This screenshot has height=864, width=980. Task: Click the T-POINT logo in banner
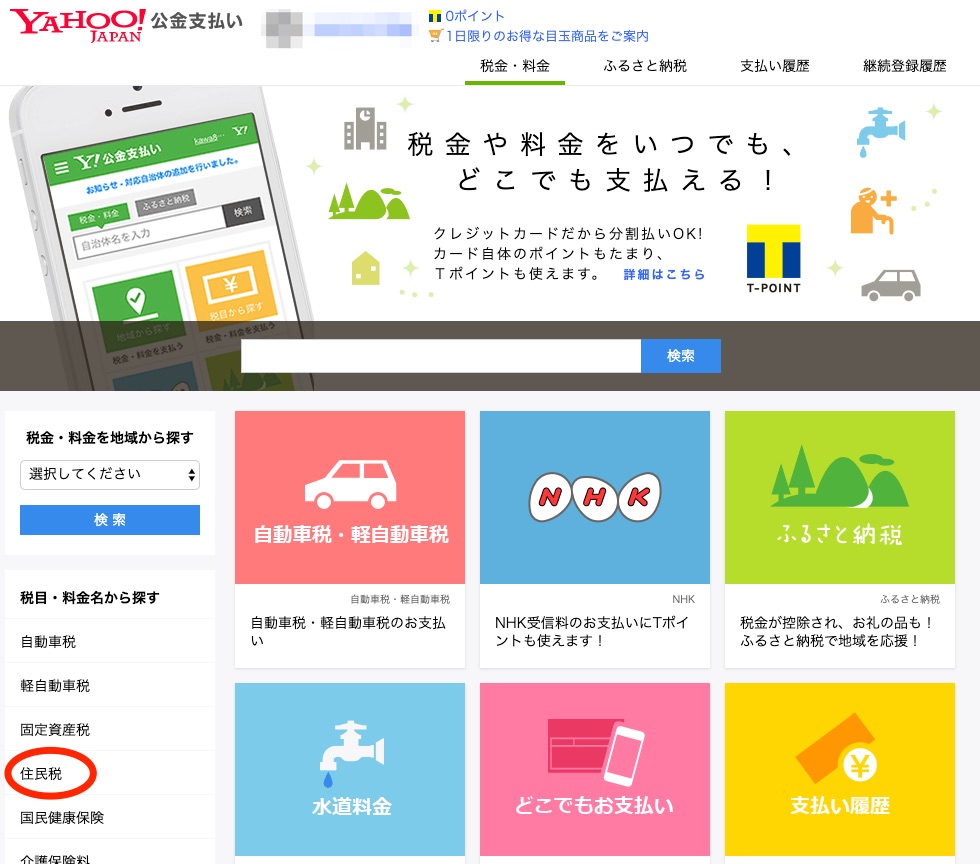(773, 258)
